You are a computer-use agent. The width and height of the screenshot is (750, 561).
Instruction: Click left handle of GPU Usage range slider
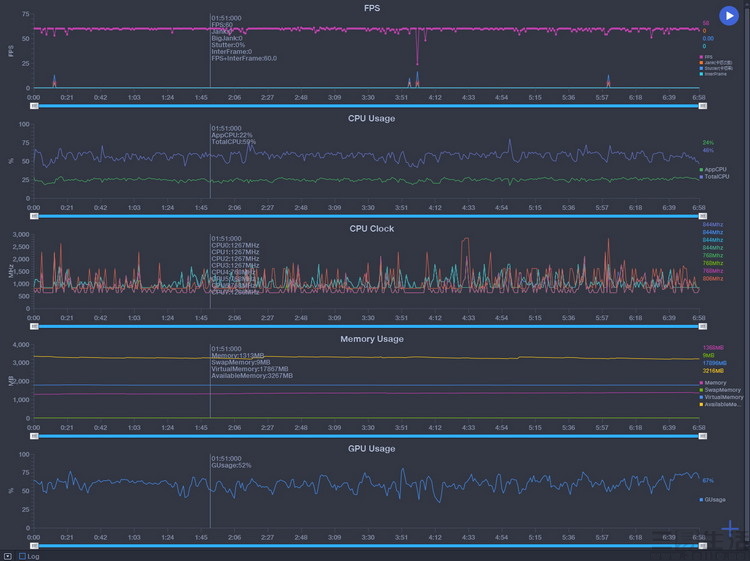[34, 546]
